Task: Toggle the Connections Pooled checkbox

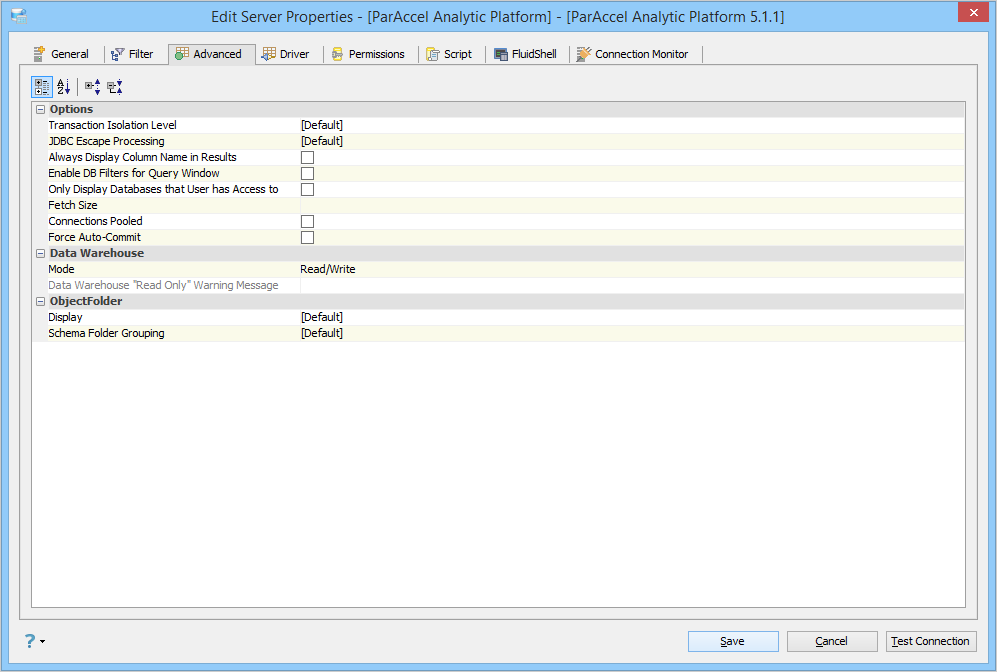Action: click(307, 221)
